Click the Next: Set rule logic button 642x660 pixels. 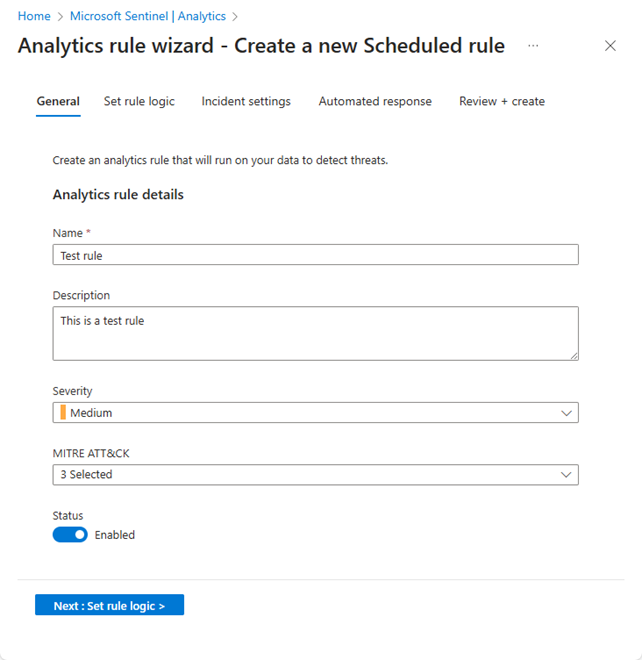click(x=109, y=606)
